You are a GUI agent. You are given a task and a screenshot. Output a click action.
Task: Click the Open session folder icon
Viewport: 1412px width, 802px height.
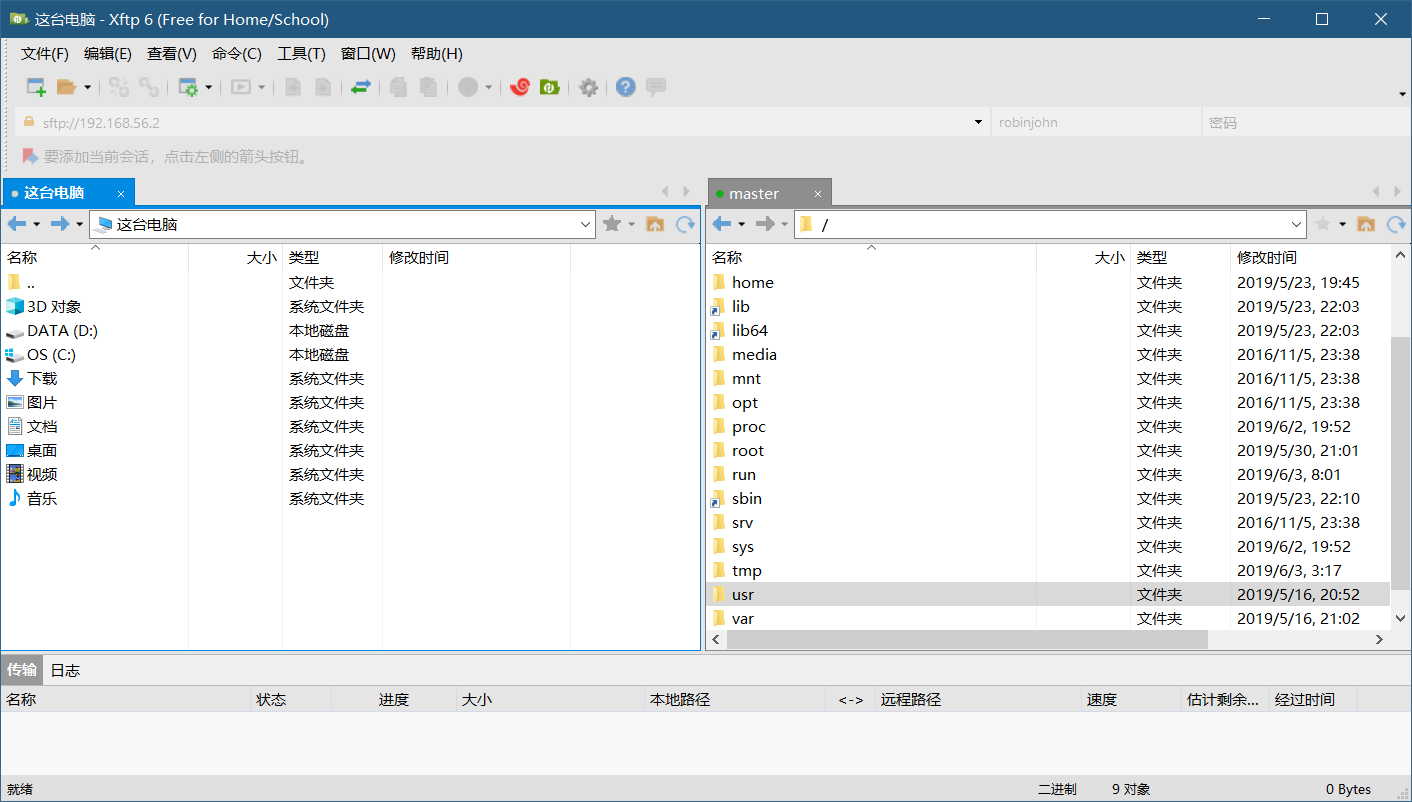pyautogui.click(x=66, y=87)
